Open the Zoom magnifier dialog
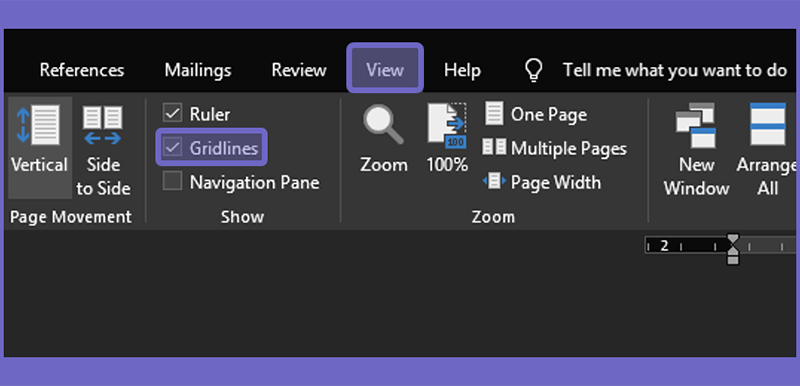Image resolution: width=800 pixels, height=386 pixels. 383,125
